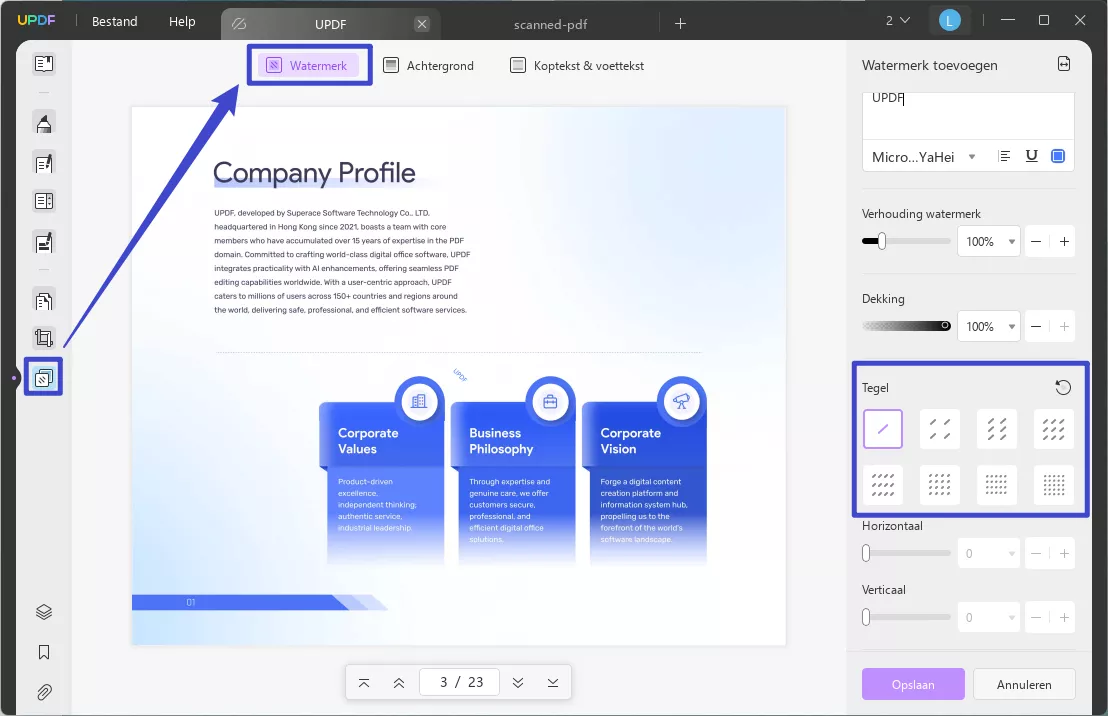Screen dimensions: 1108x716
Task: Reset the Tegel tile settings
Action: 1063,387
